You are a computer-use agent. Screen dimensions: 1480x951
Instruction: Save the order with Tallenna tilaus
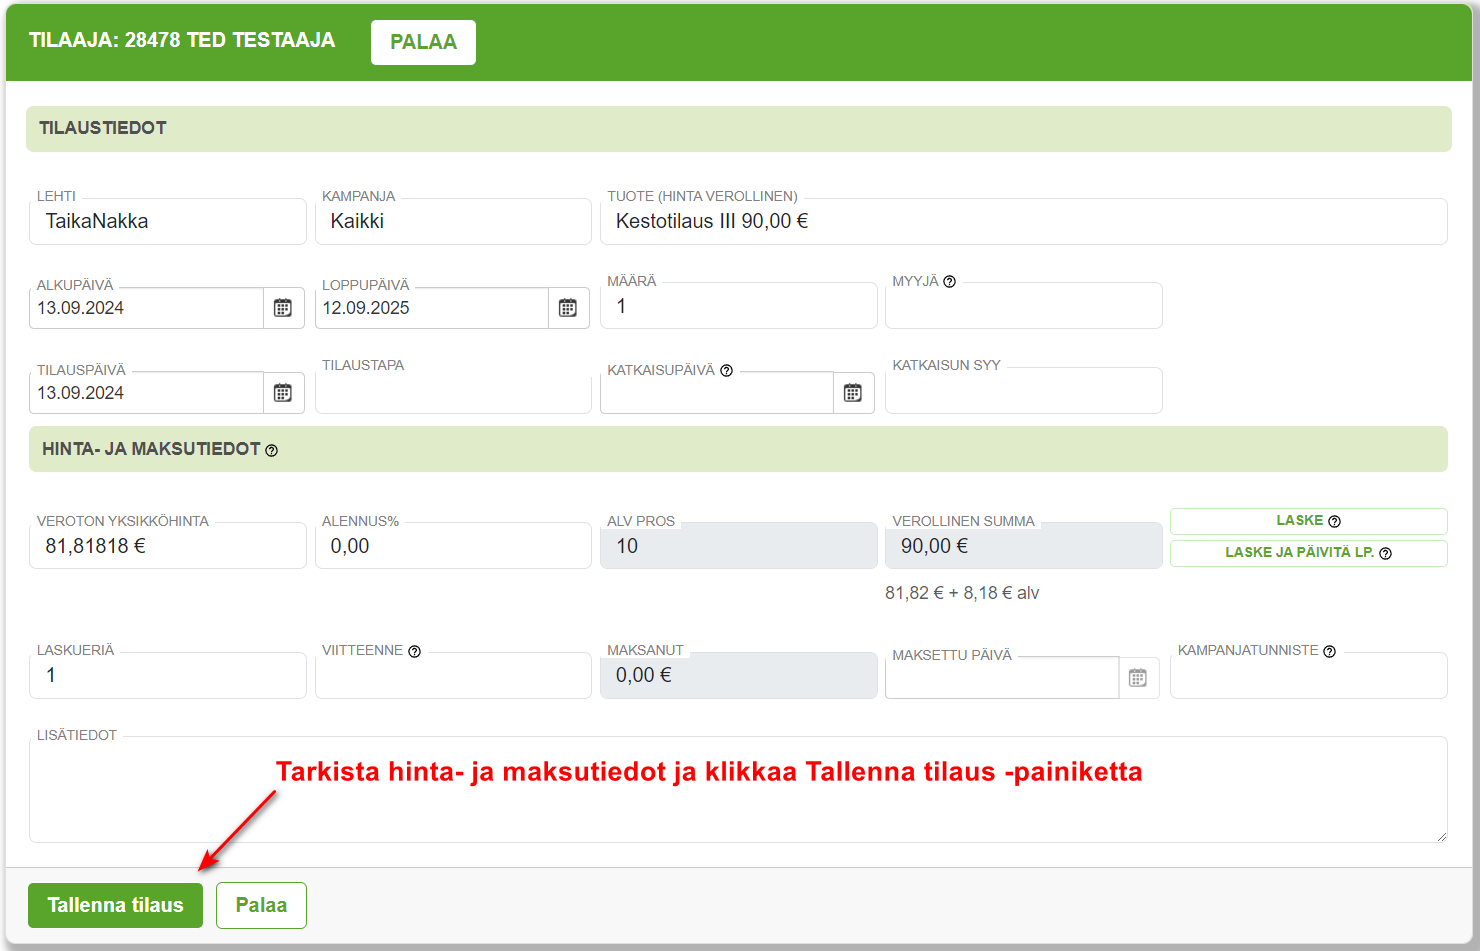[115, 905]
